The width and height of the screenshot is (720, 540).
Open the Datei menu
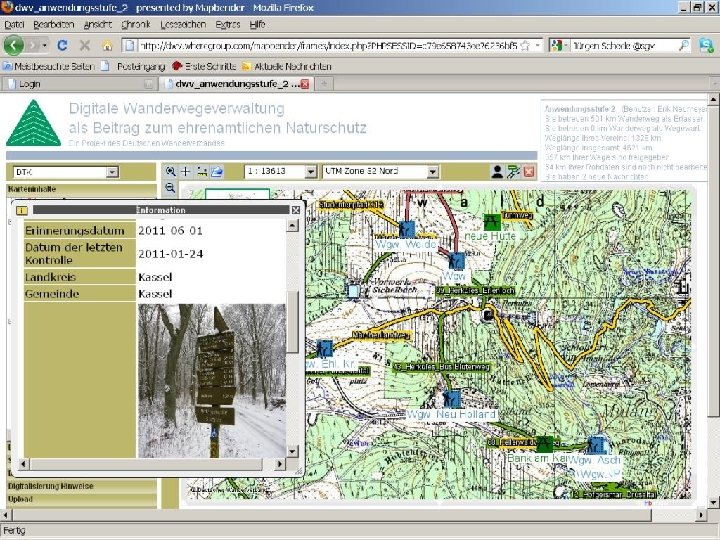click(14, 24)
